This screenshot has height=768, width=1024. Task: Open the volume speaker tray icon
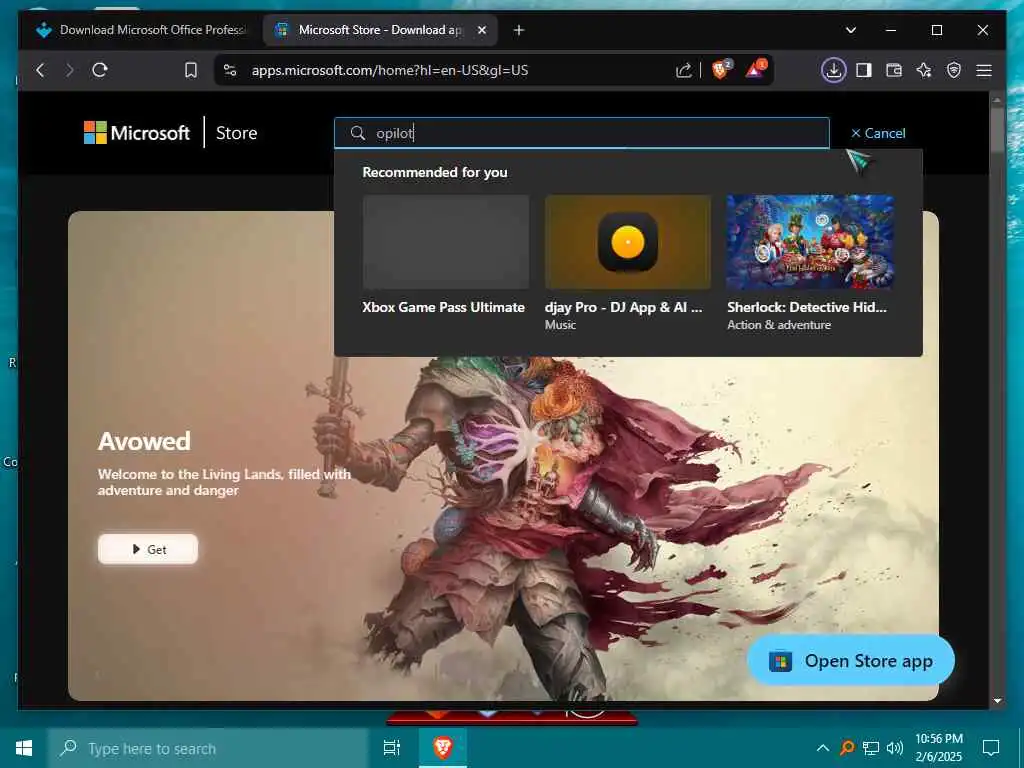895,748
